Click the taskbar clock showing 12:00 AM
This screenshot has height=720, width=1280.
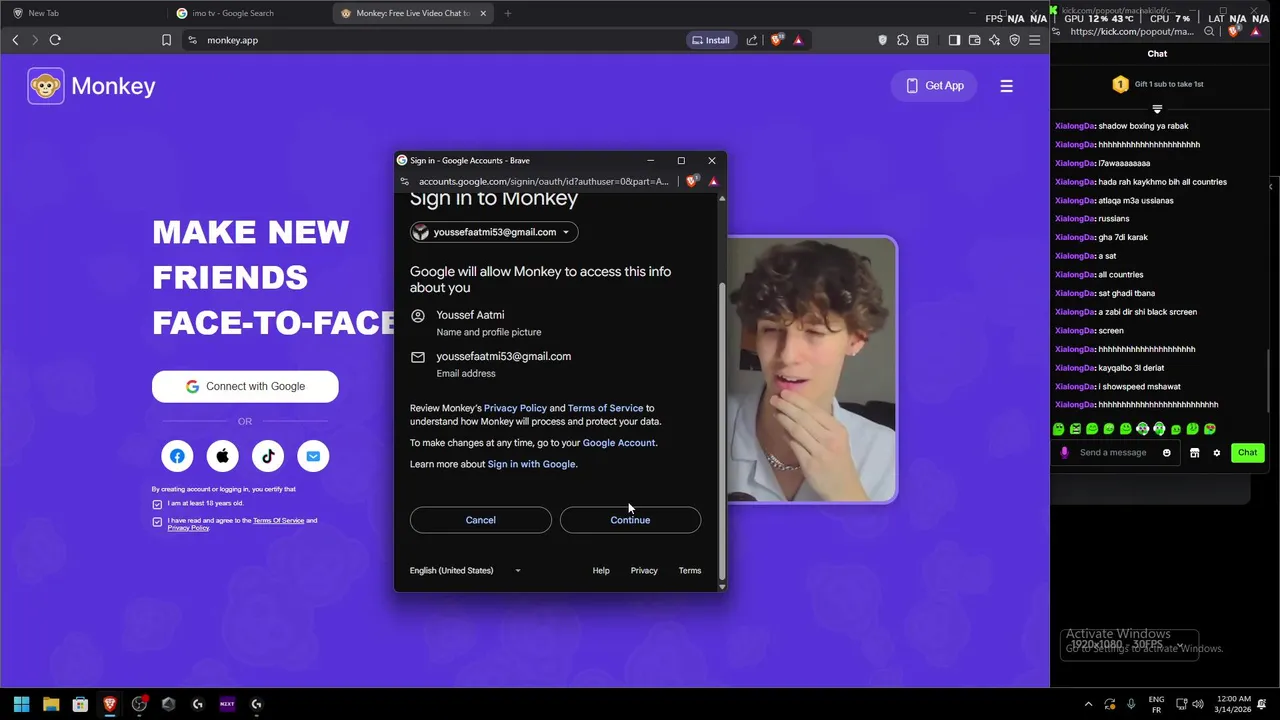(x=1234, y=704)
